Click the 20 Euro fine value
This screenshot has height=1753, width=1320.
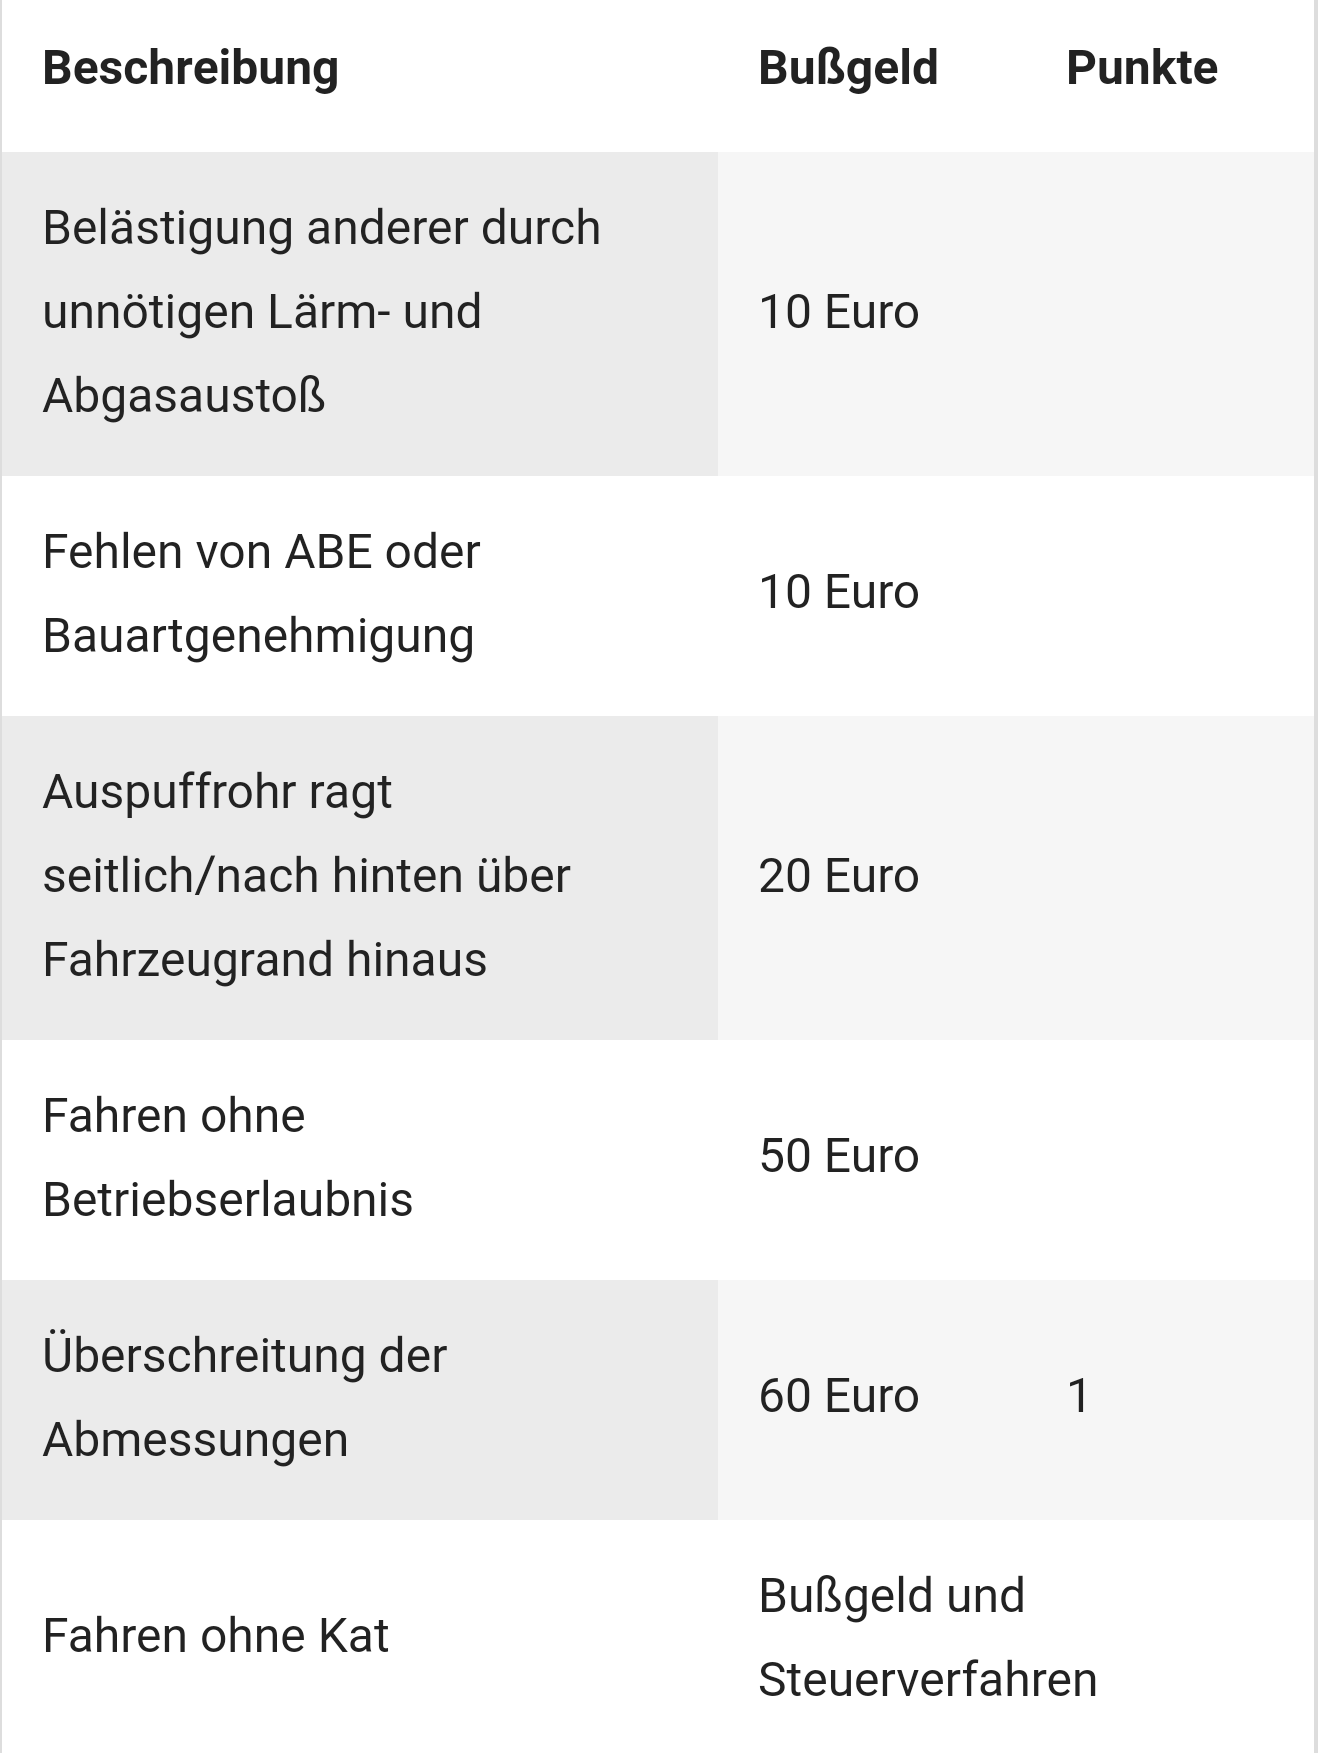pyautogui.click(x=838, y=876)
